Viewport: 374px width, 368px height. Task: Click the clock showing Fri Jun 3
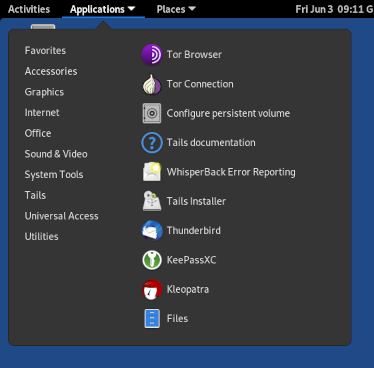(334, 9)
